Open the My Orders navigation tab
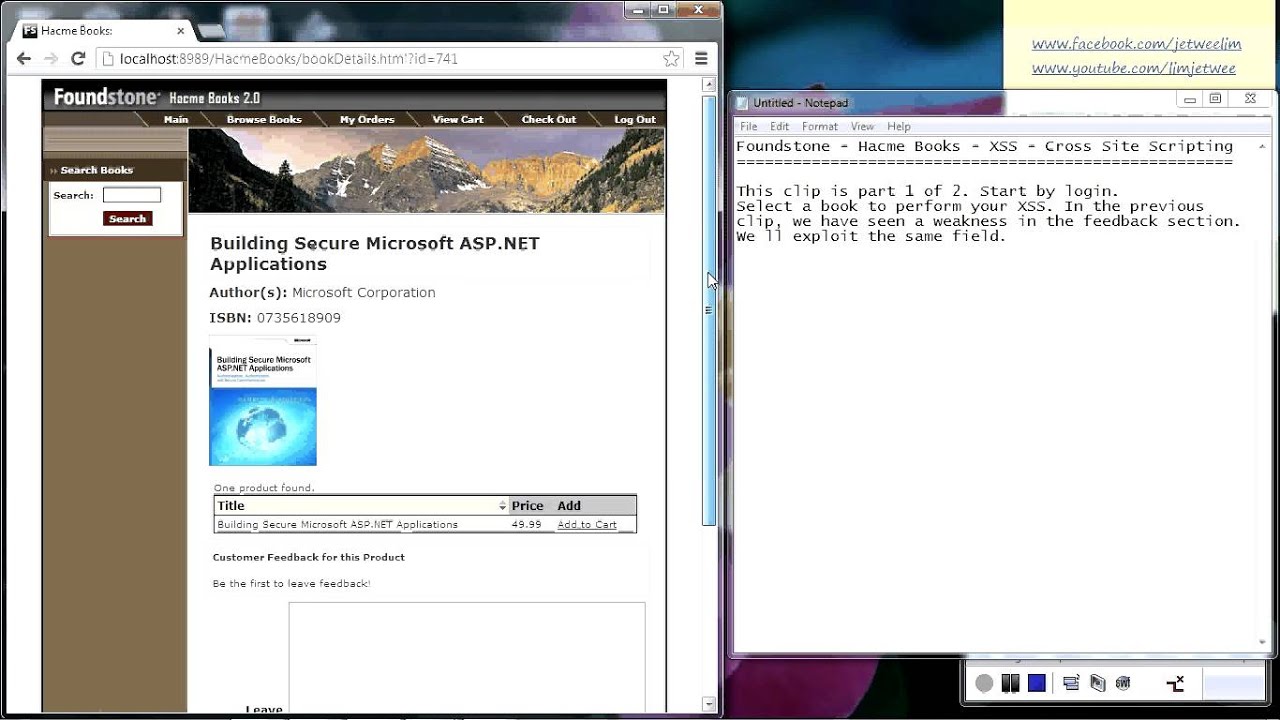 click(x=367, y=119)
